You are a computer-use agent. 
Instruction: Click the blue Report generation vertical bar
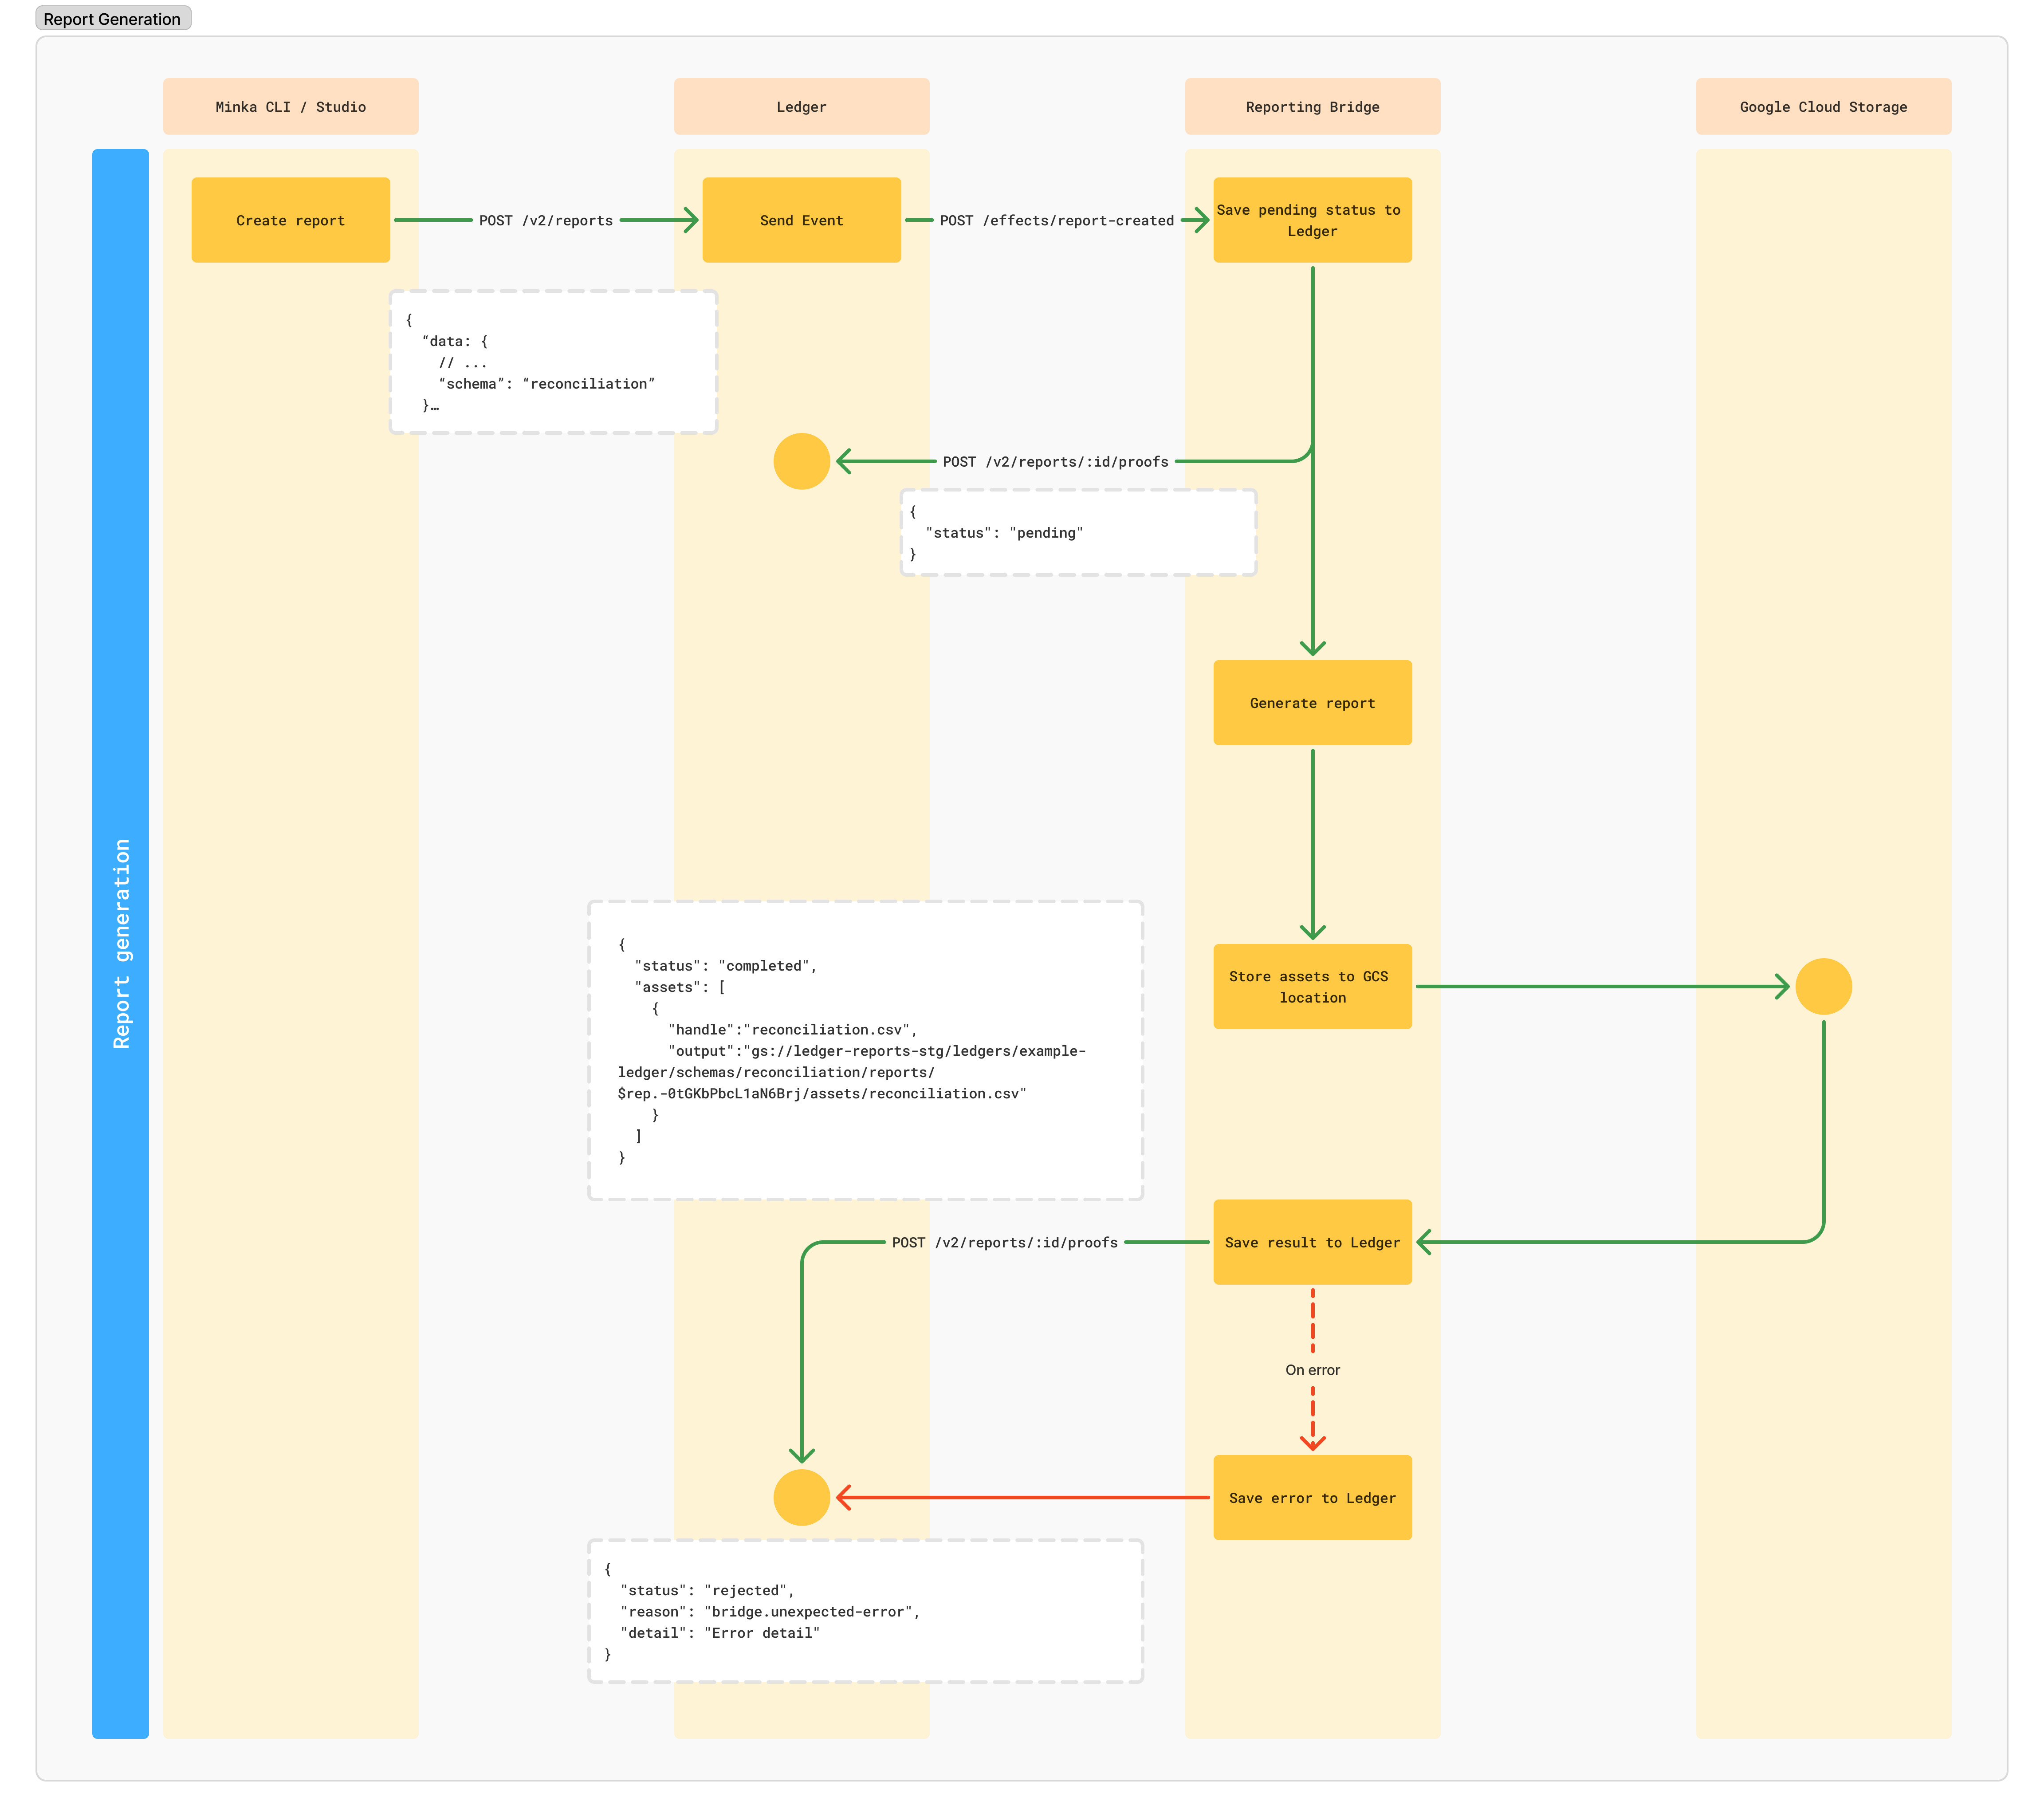point(120,943)
